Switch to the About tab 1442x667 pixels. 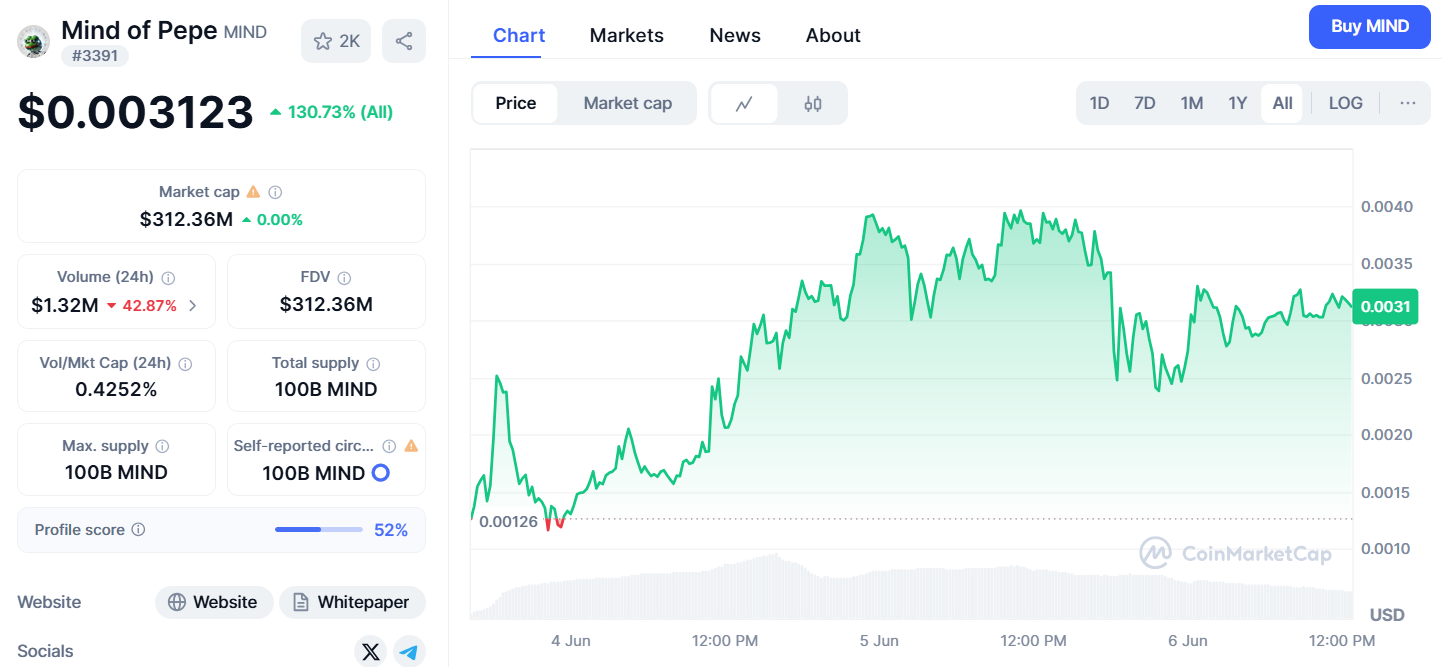(x=833, y=35)
